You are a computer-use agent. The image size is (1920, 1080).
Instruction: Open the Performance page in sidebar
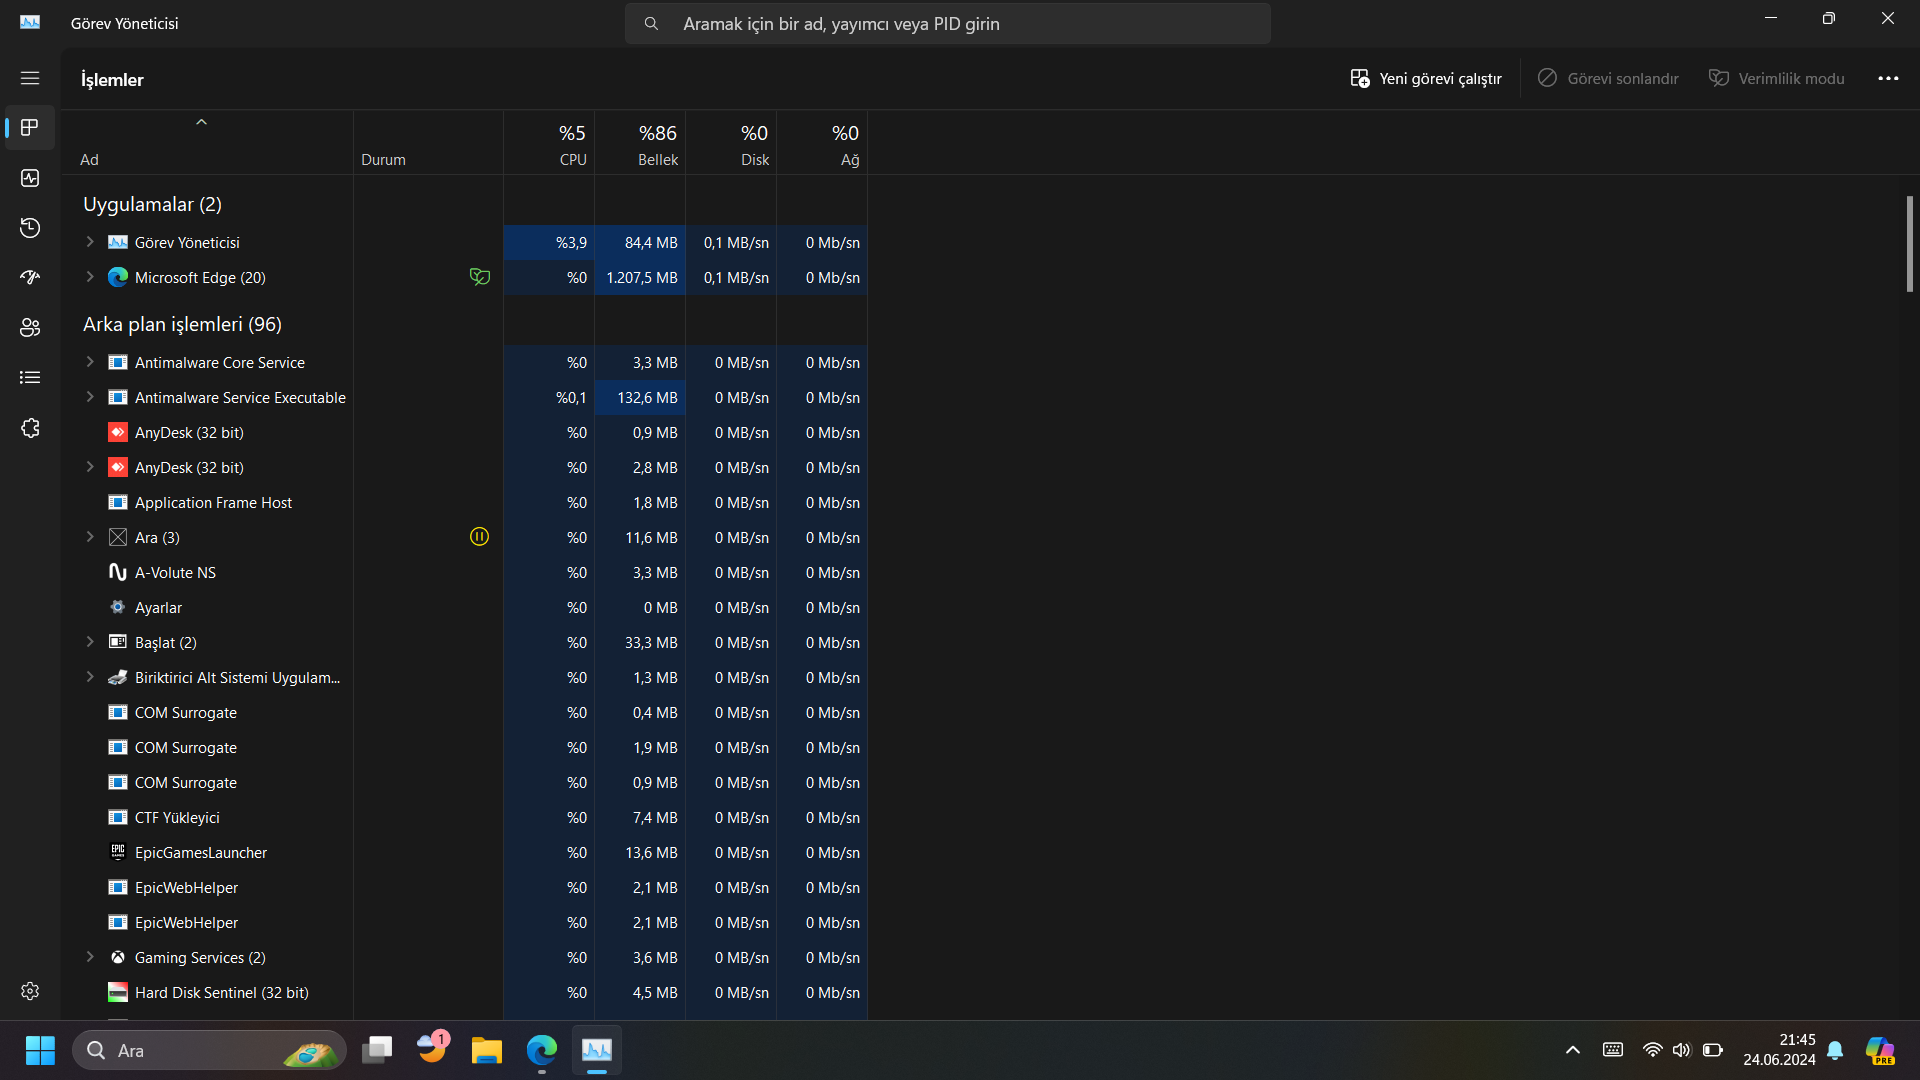click(x=30, y=178)
